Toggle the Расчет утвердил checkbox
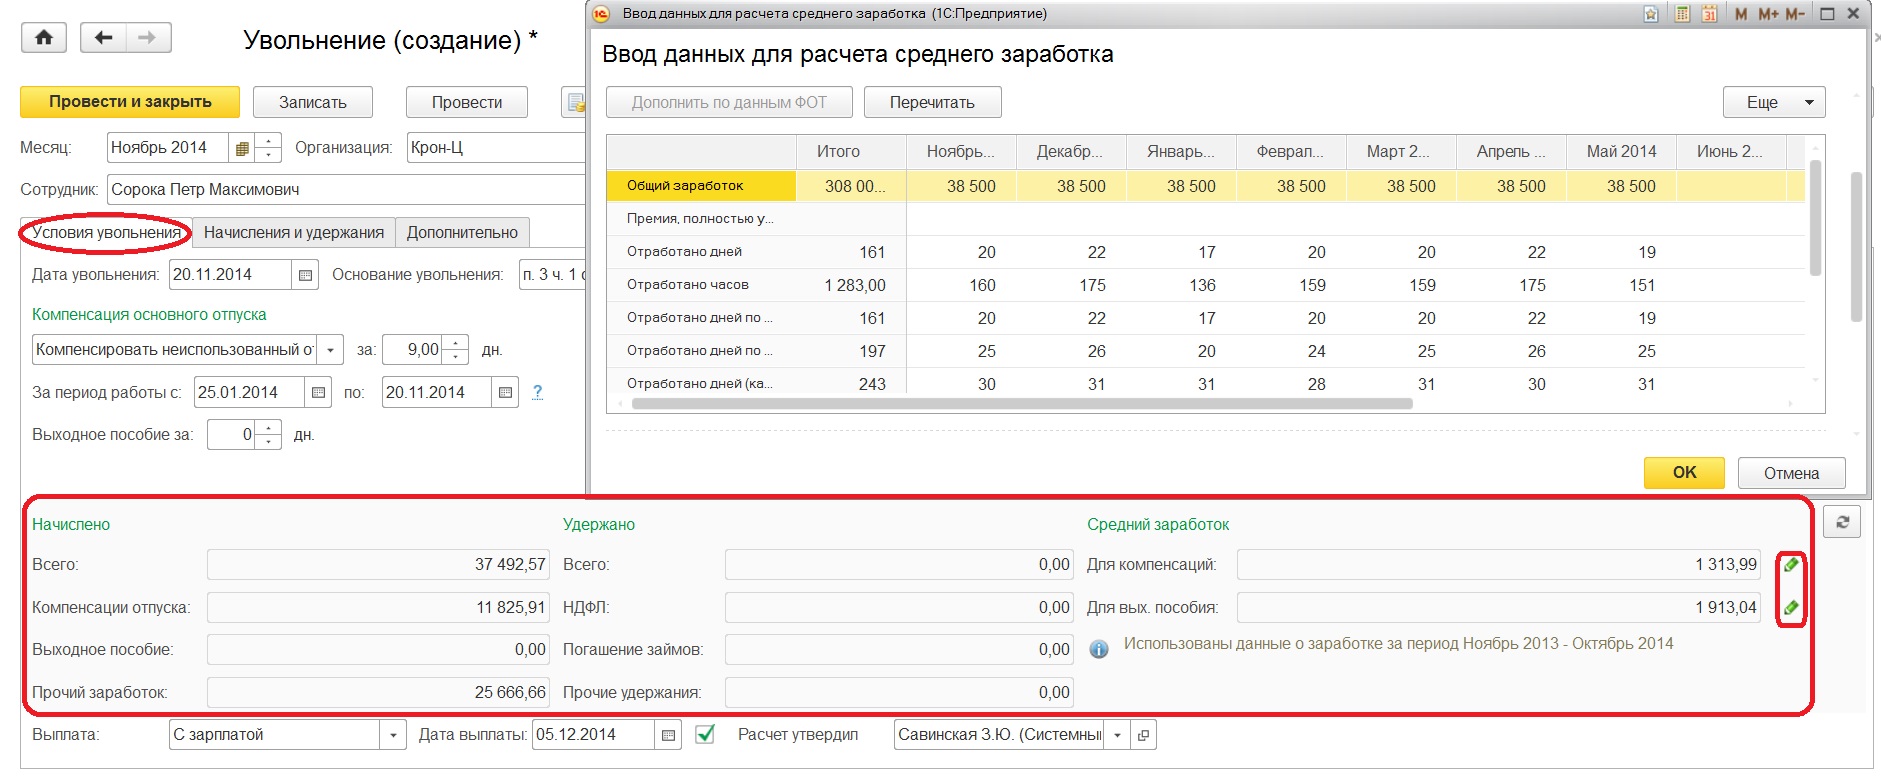 pos(705,735)
